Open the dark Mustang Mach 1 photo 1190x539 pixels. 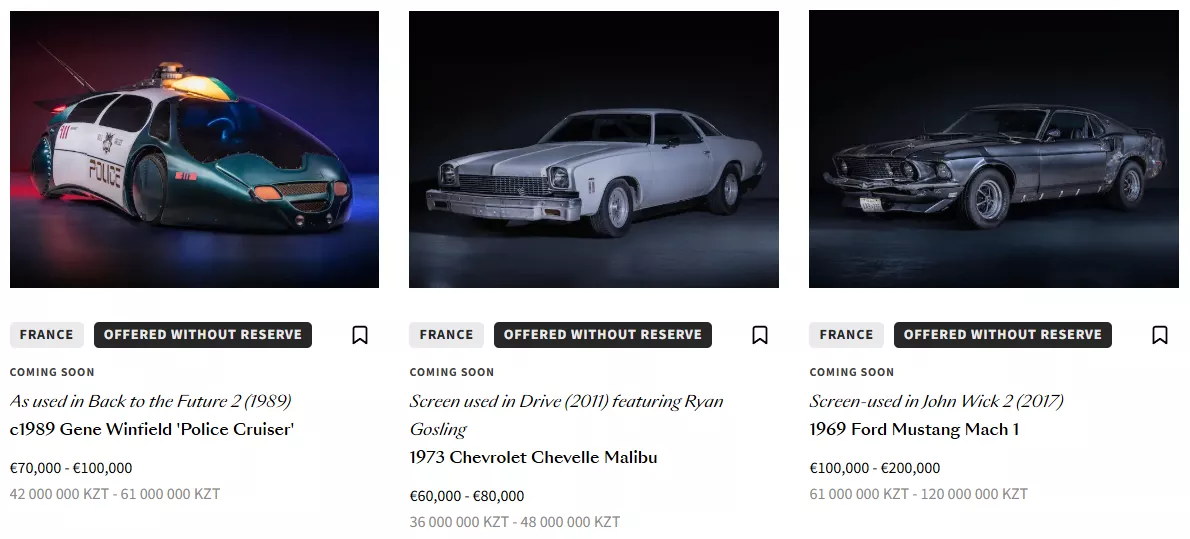[994, 149]
